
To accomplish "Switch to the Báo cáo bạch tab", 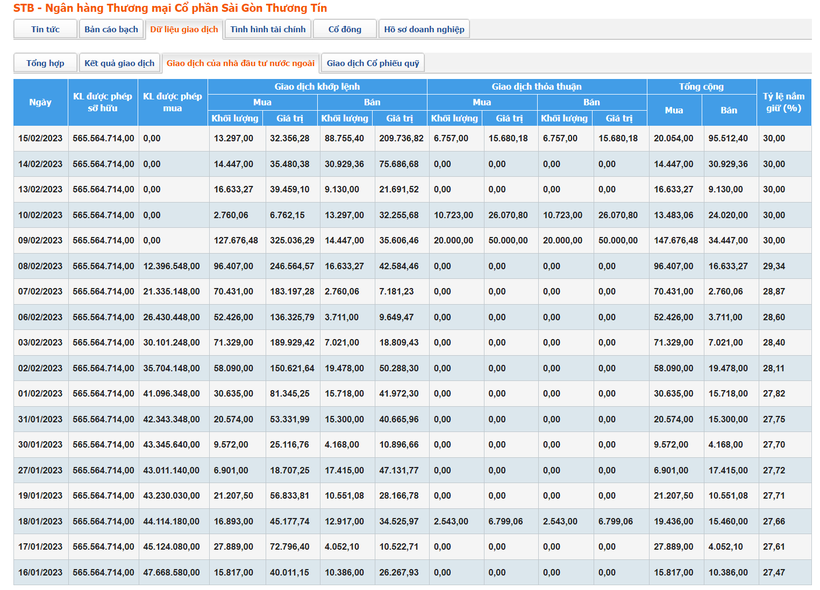I will 111,30.
